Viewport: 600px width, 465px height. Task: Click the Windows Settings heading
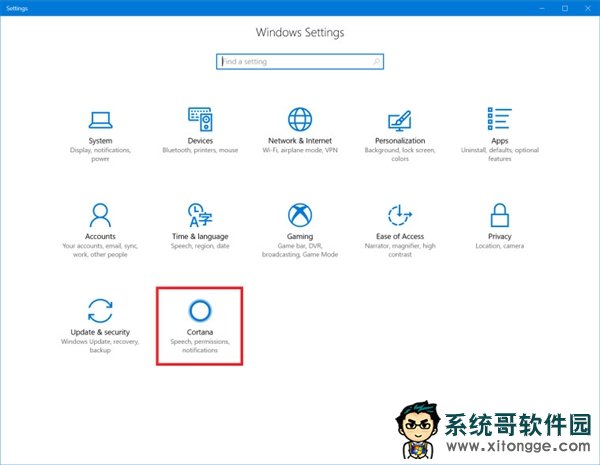(300, 33)
